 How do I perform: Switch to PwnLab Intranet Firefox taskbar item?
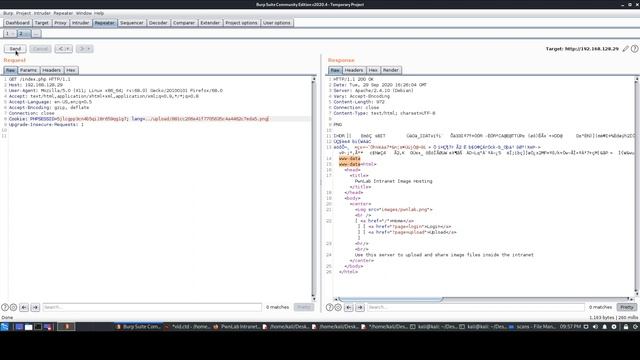click(236, 327)
